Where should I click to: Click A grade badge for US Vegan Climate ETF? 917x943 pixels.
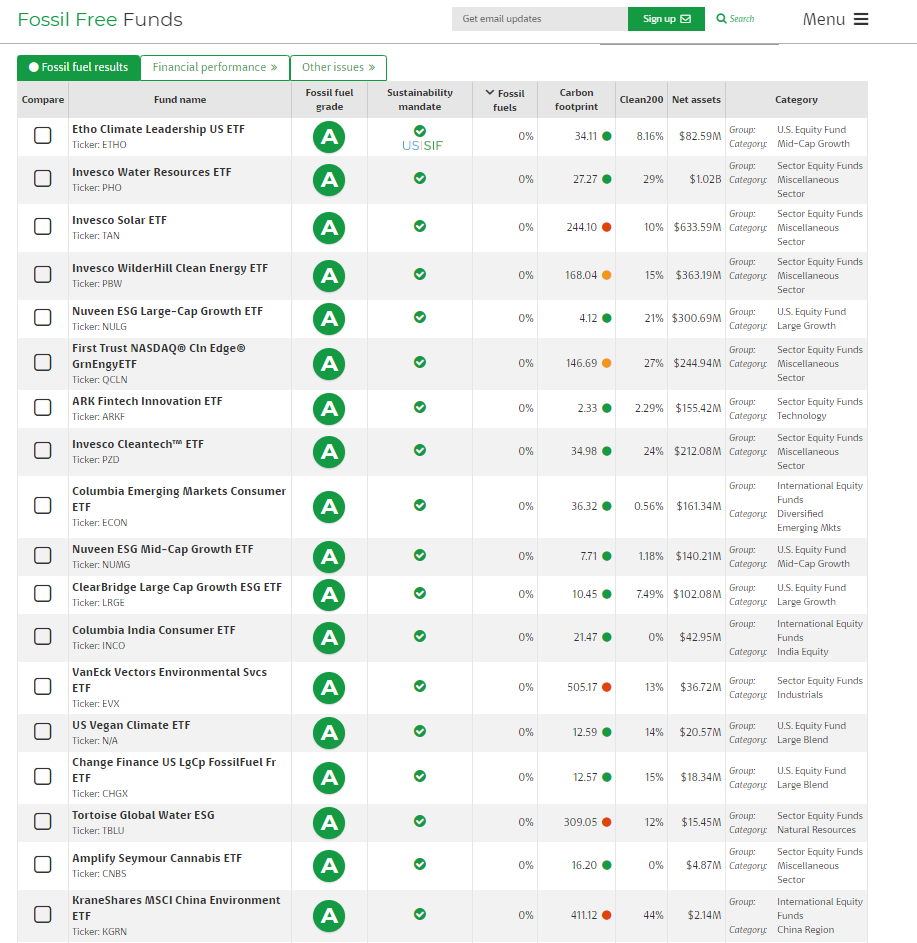329,733
